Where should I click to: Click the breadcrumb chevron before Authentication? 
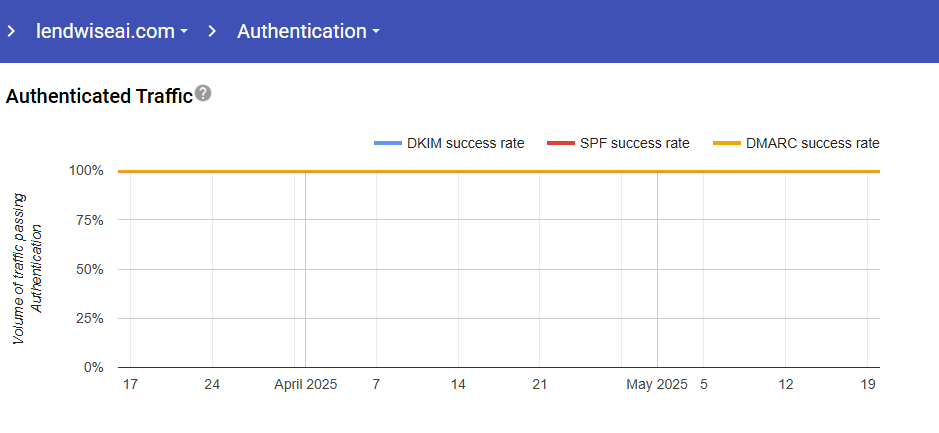(212, 31)
